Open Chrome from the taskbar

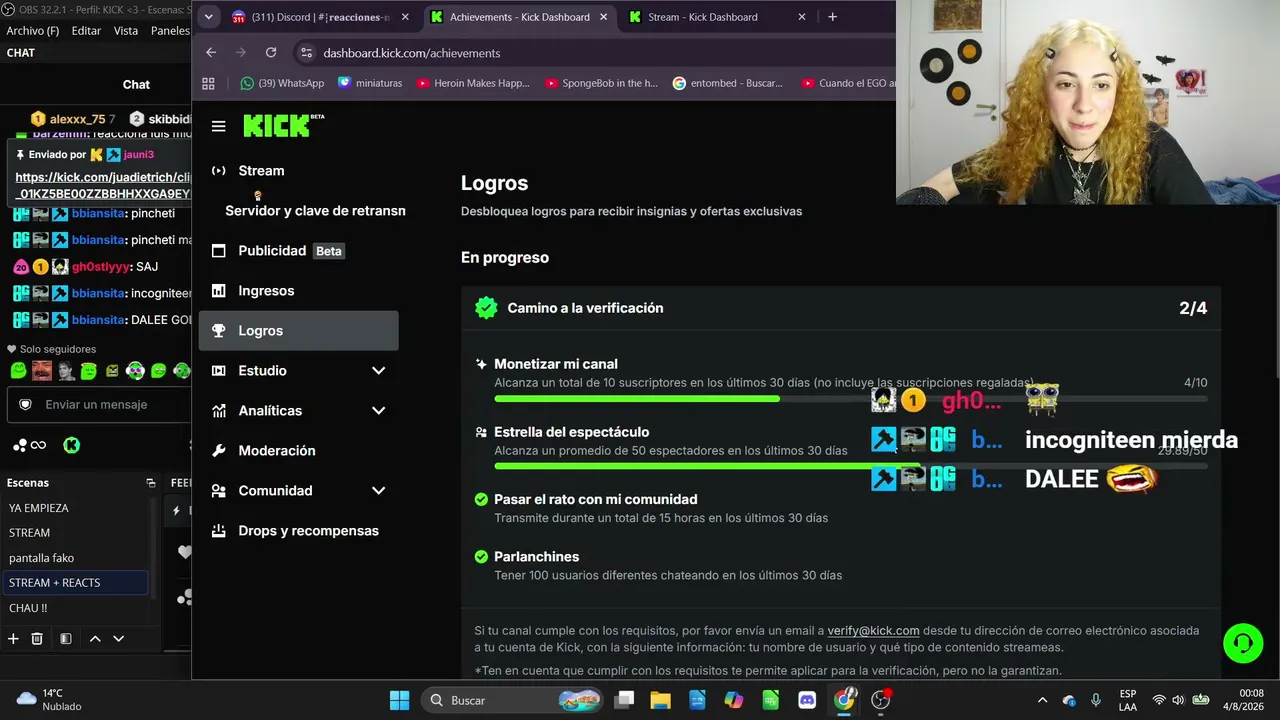tap(844, 700)
